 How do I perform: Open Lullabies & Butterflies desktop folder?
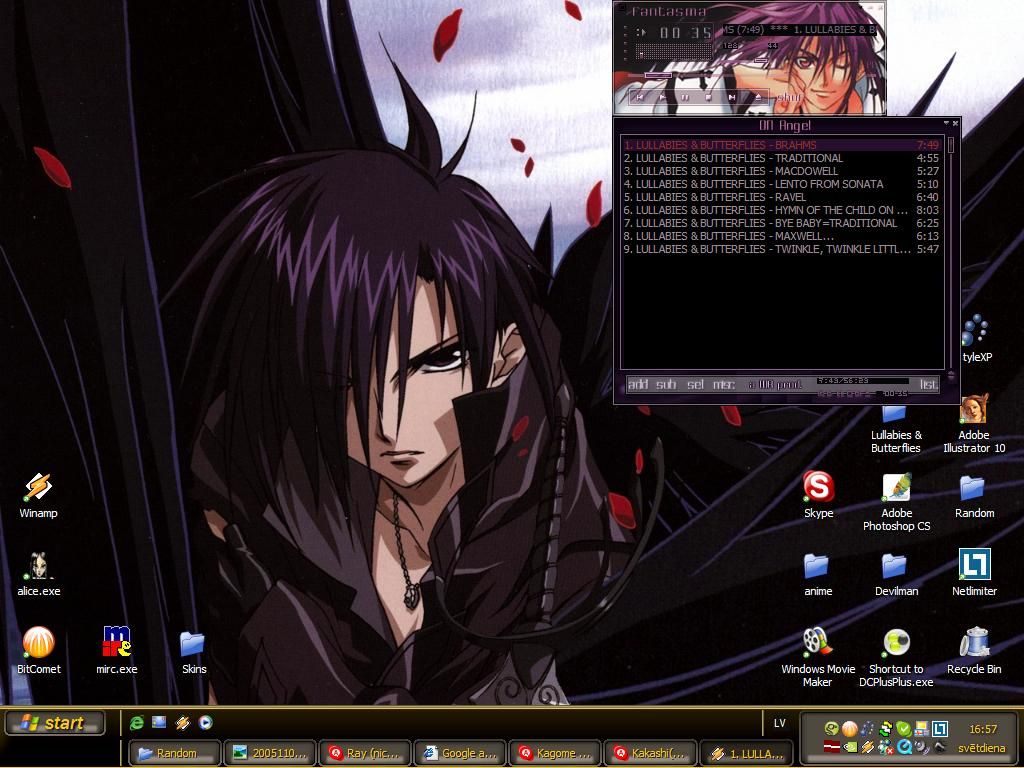click(895, 430)
